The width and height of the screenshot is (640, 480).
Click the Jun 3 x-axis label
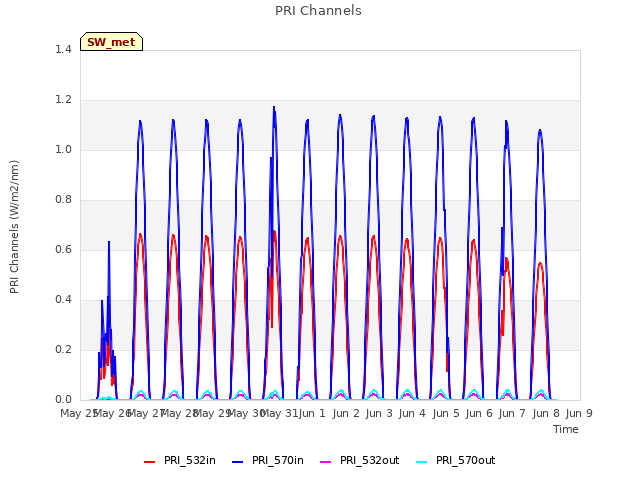379,413
